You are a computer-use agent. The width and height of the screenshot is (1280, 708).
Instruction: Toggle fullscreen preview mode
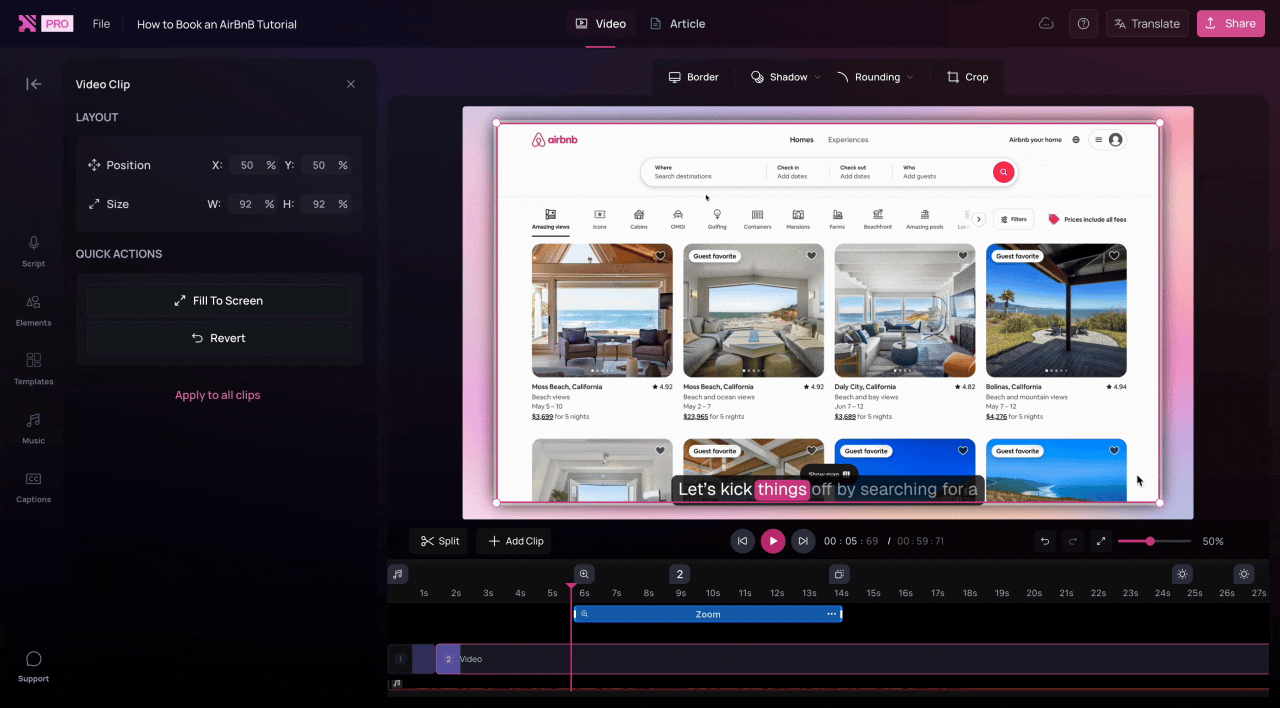[x=1101, y=540]
